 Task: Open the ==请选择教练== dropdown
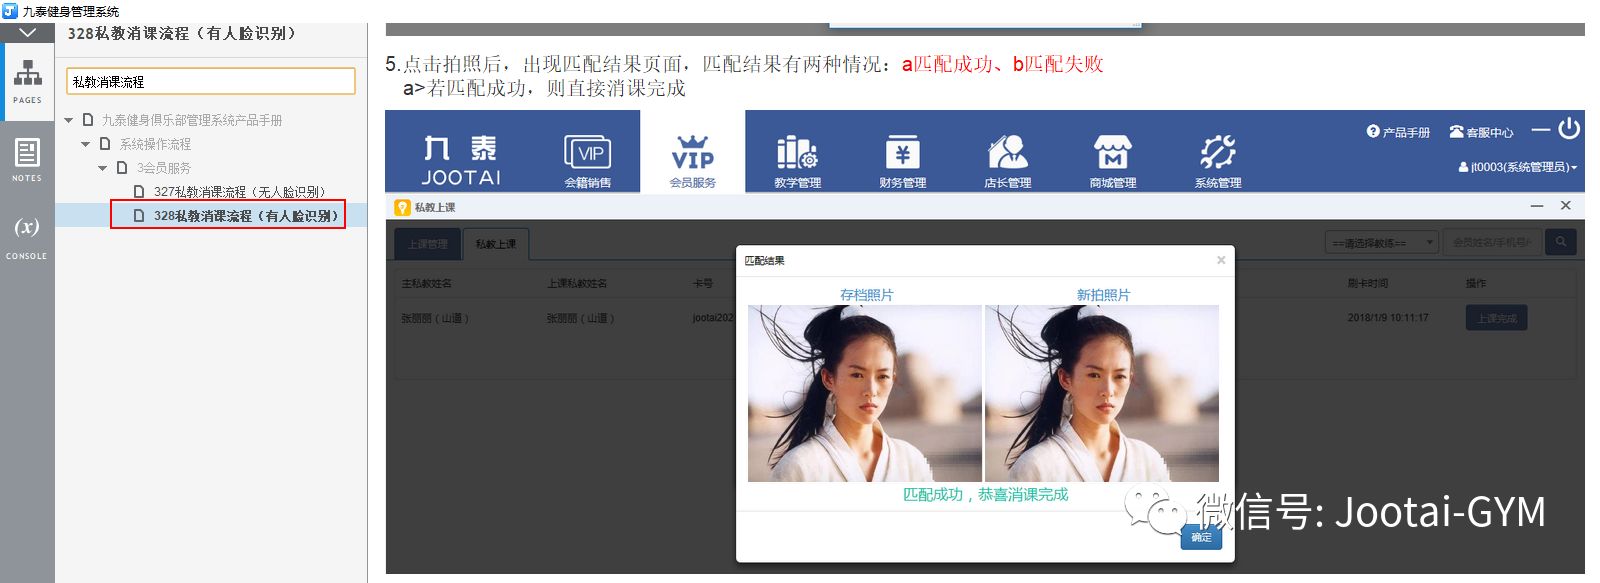(1382, 242)
